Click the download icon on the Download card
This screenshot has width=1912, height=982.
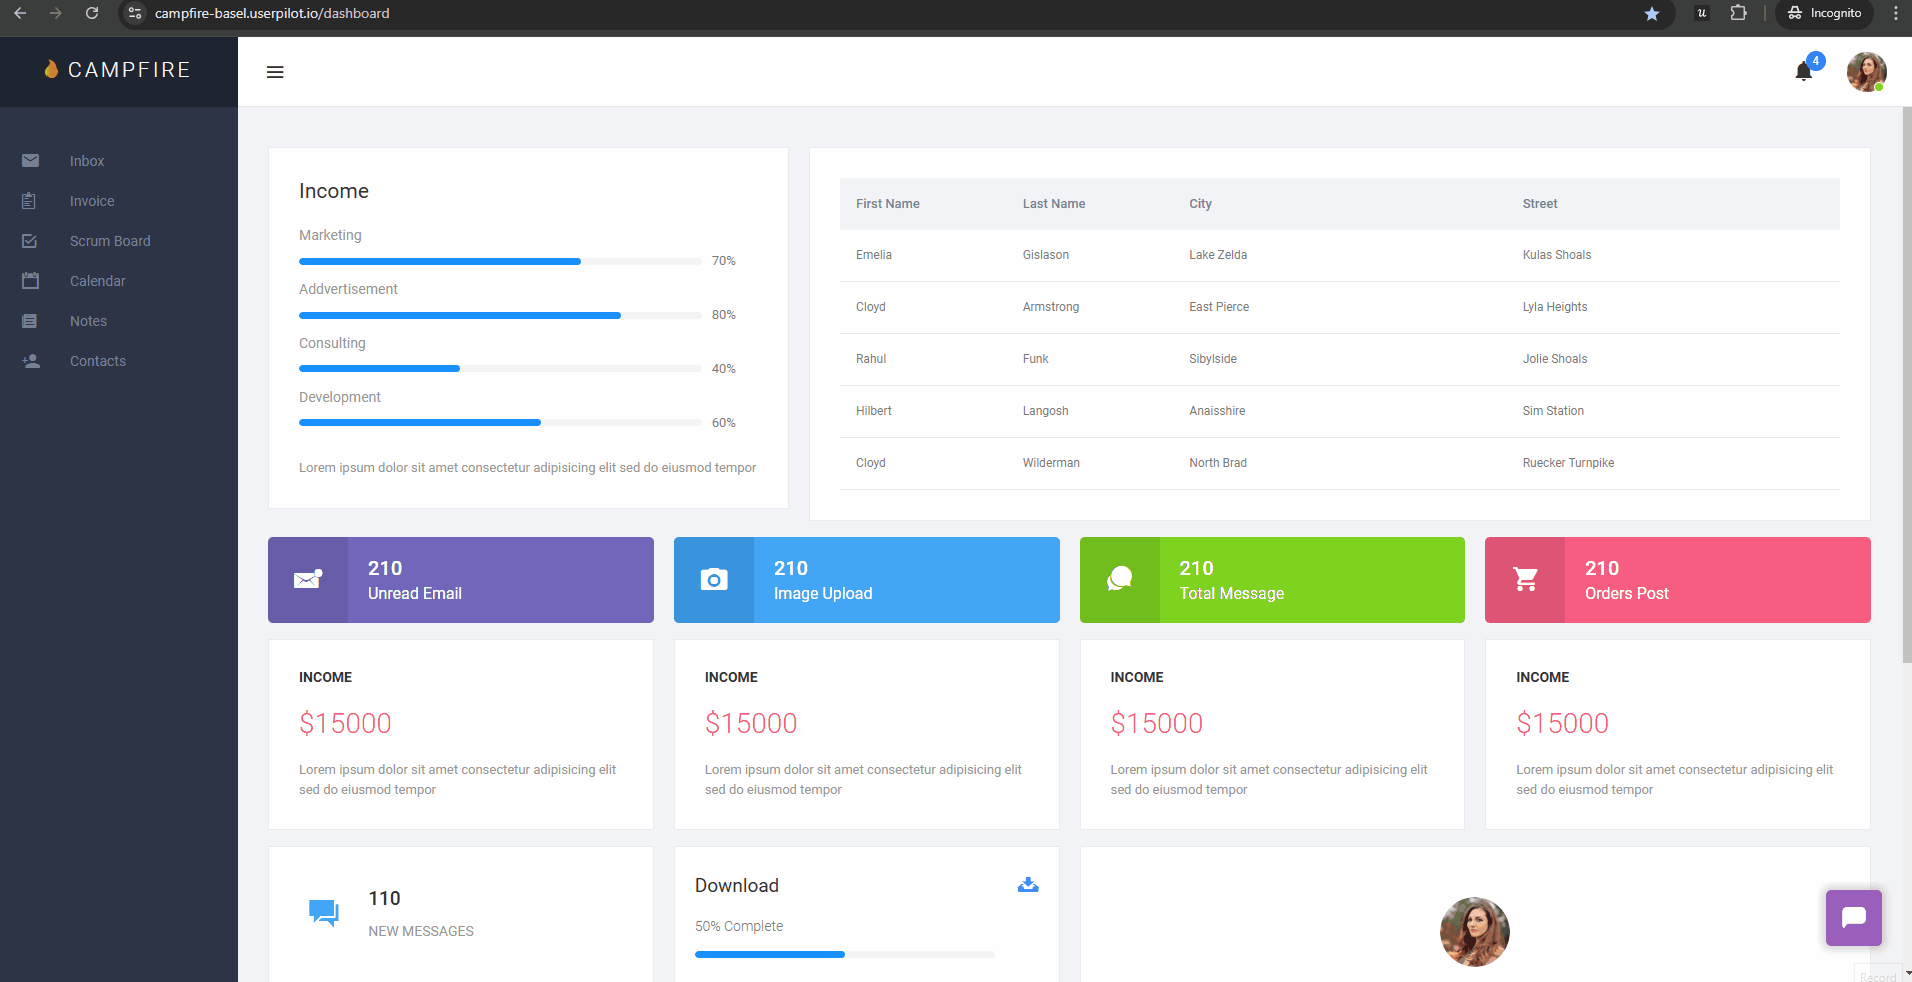click(x=1028, y=885)
